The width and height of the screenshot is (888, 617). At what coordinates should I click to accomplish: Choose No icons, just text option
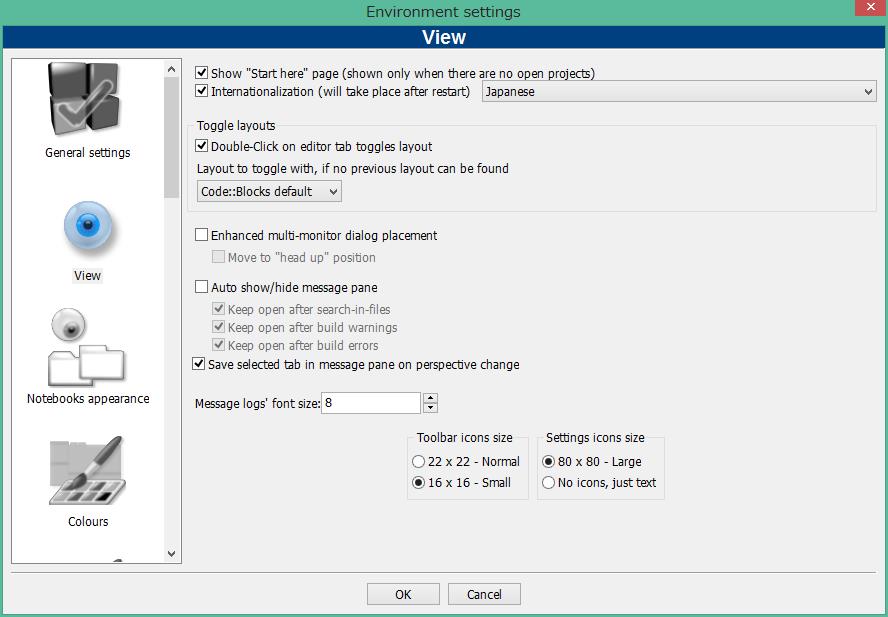tap(548, 482)
